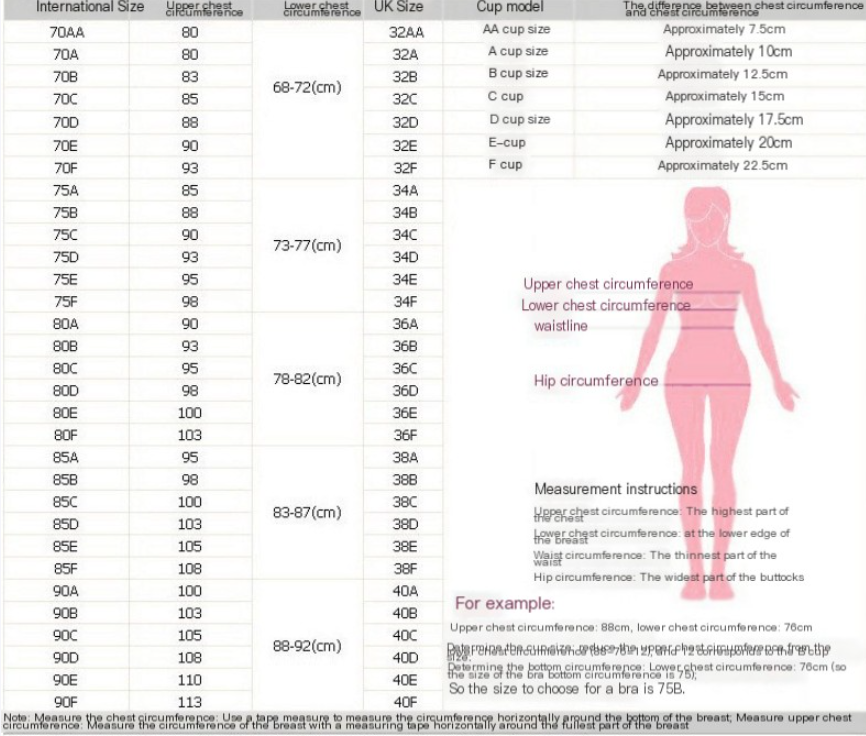Select the 83-87(cm) lower chest range
866x736 pixels.
click(x=307, y=512)
